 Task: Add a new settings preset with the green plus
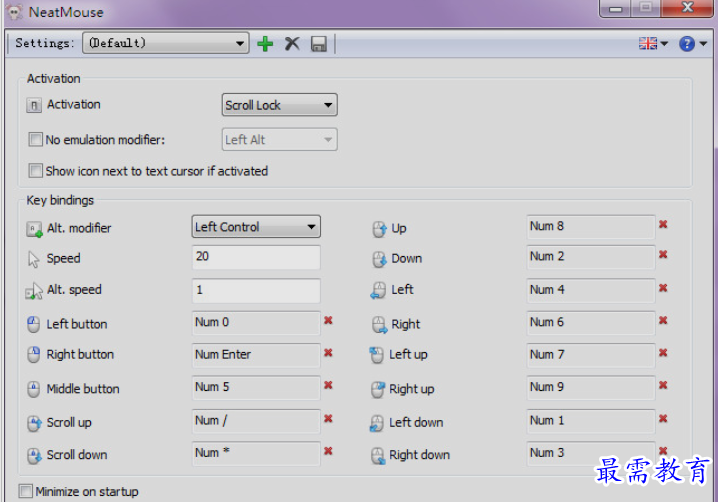(265, 44)
